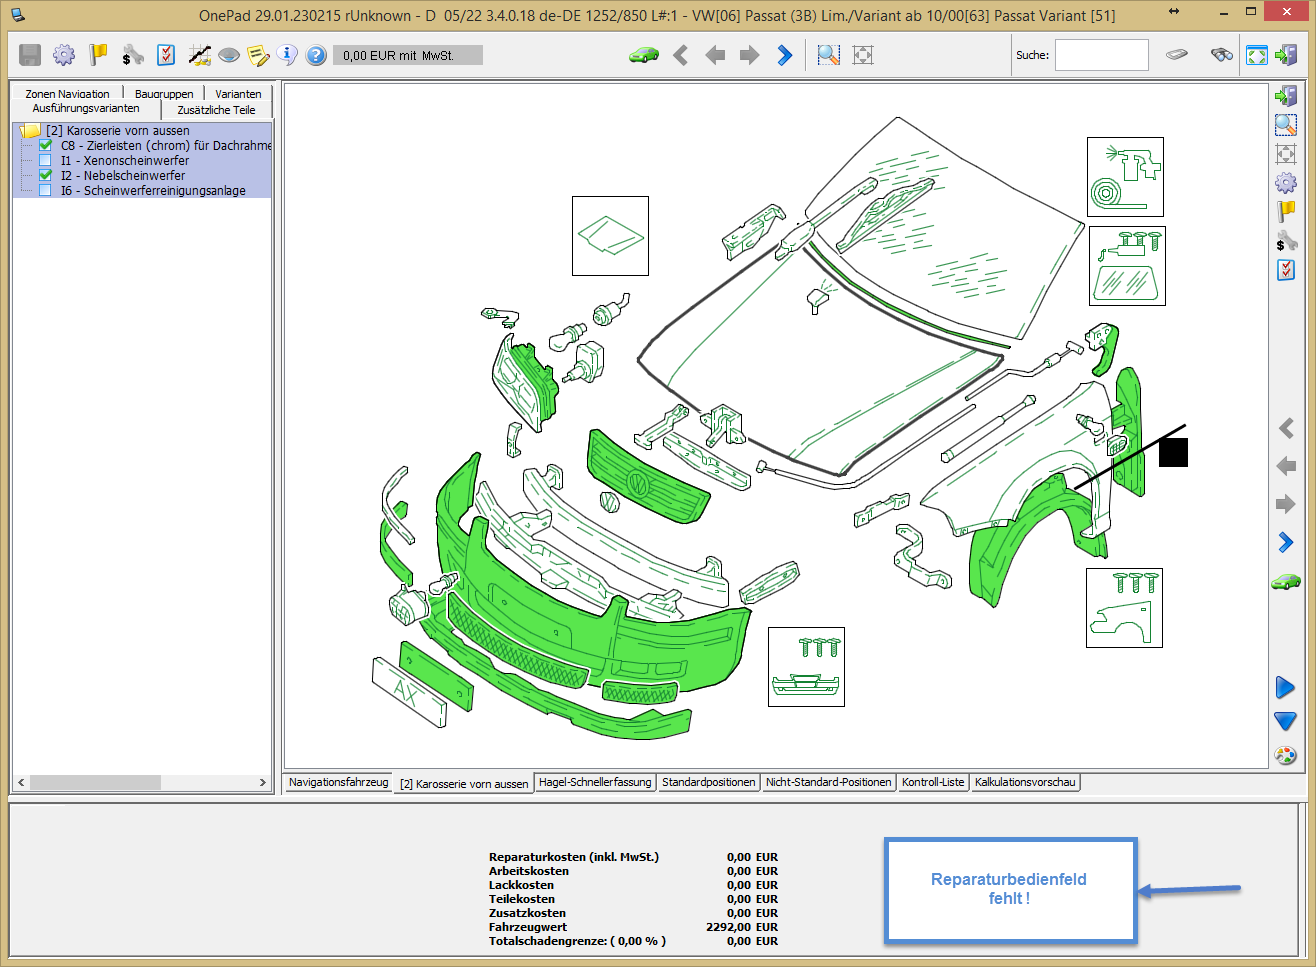Select the zoom magnifier in top toolbar
This screenshot has height=967, width=1316.
click(x=829, y=55)
